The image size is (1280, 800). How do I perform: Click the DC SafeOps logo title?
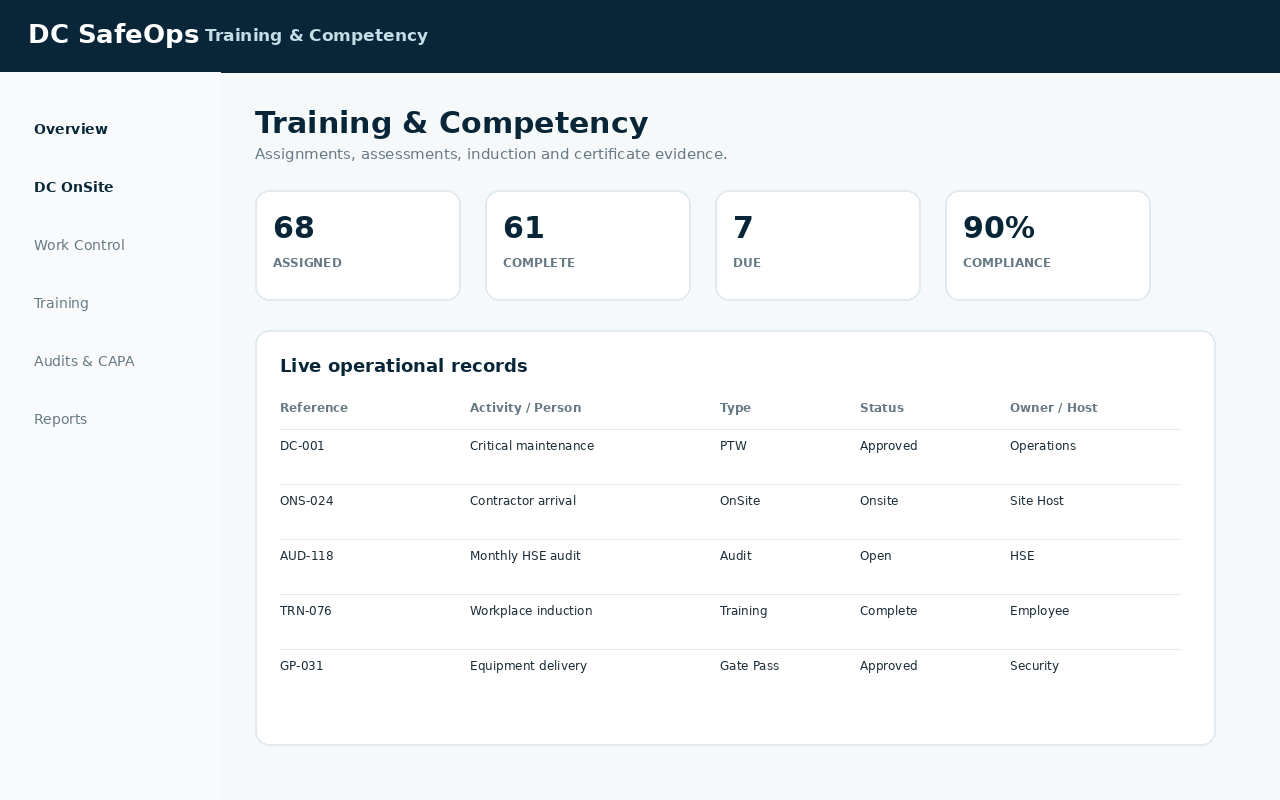click(114, 35)
